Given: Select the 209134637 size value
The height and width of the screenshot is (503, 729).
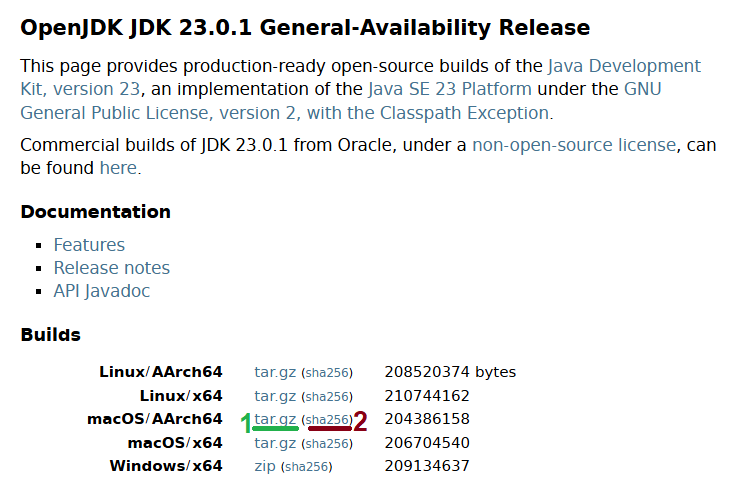Looking at the screenshot, I should click(427, 466).
